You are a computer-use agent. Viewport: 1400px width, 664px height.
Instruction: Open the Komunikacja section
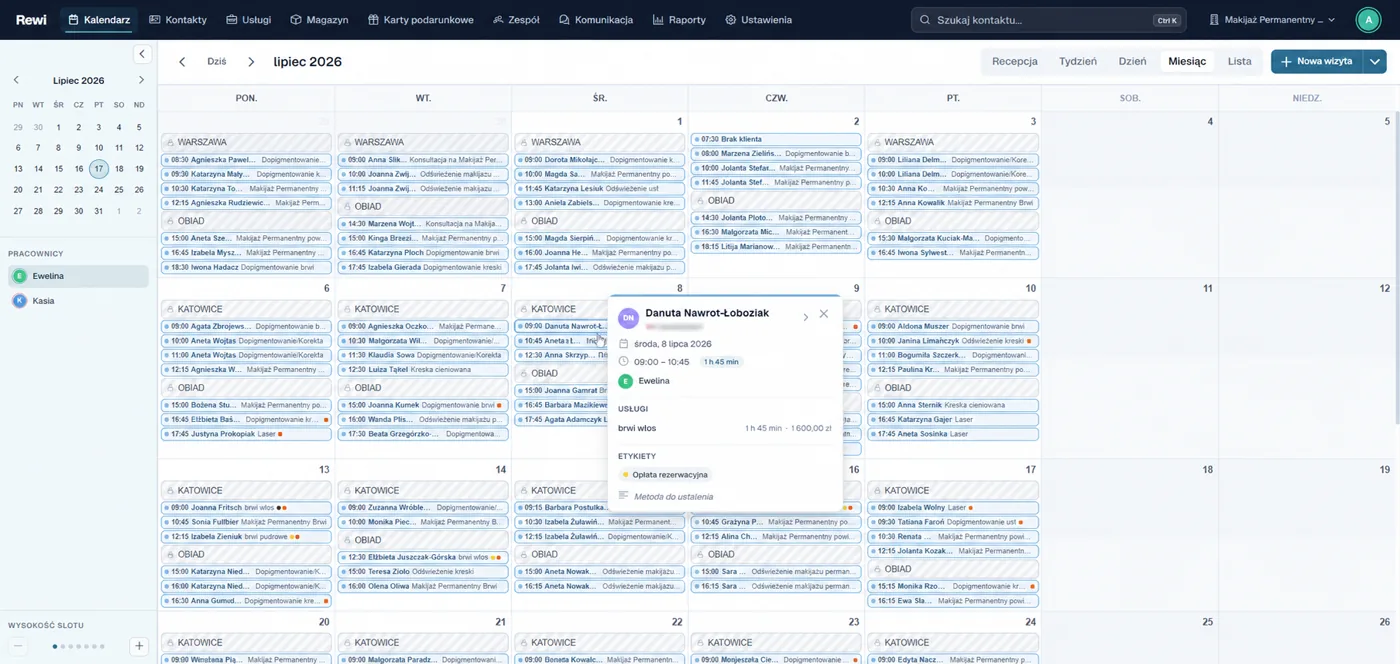(x=596, y=20)
